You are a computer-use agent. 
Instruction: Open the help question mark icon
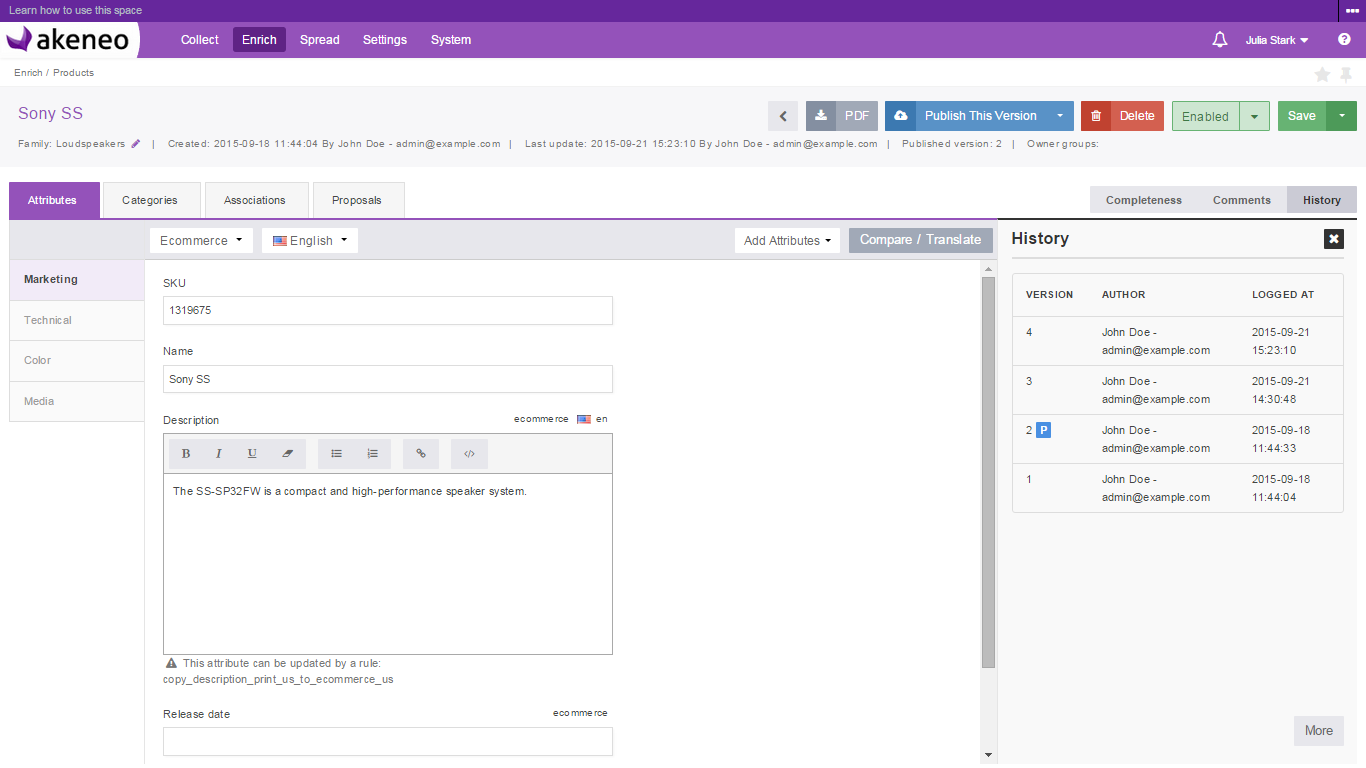pyautogui.click(x=1344, y=40)
